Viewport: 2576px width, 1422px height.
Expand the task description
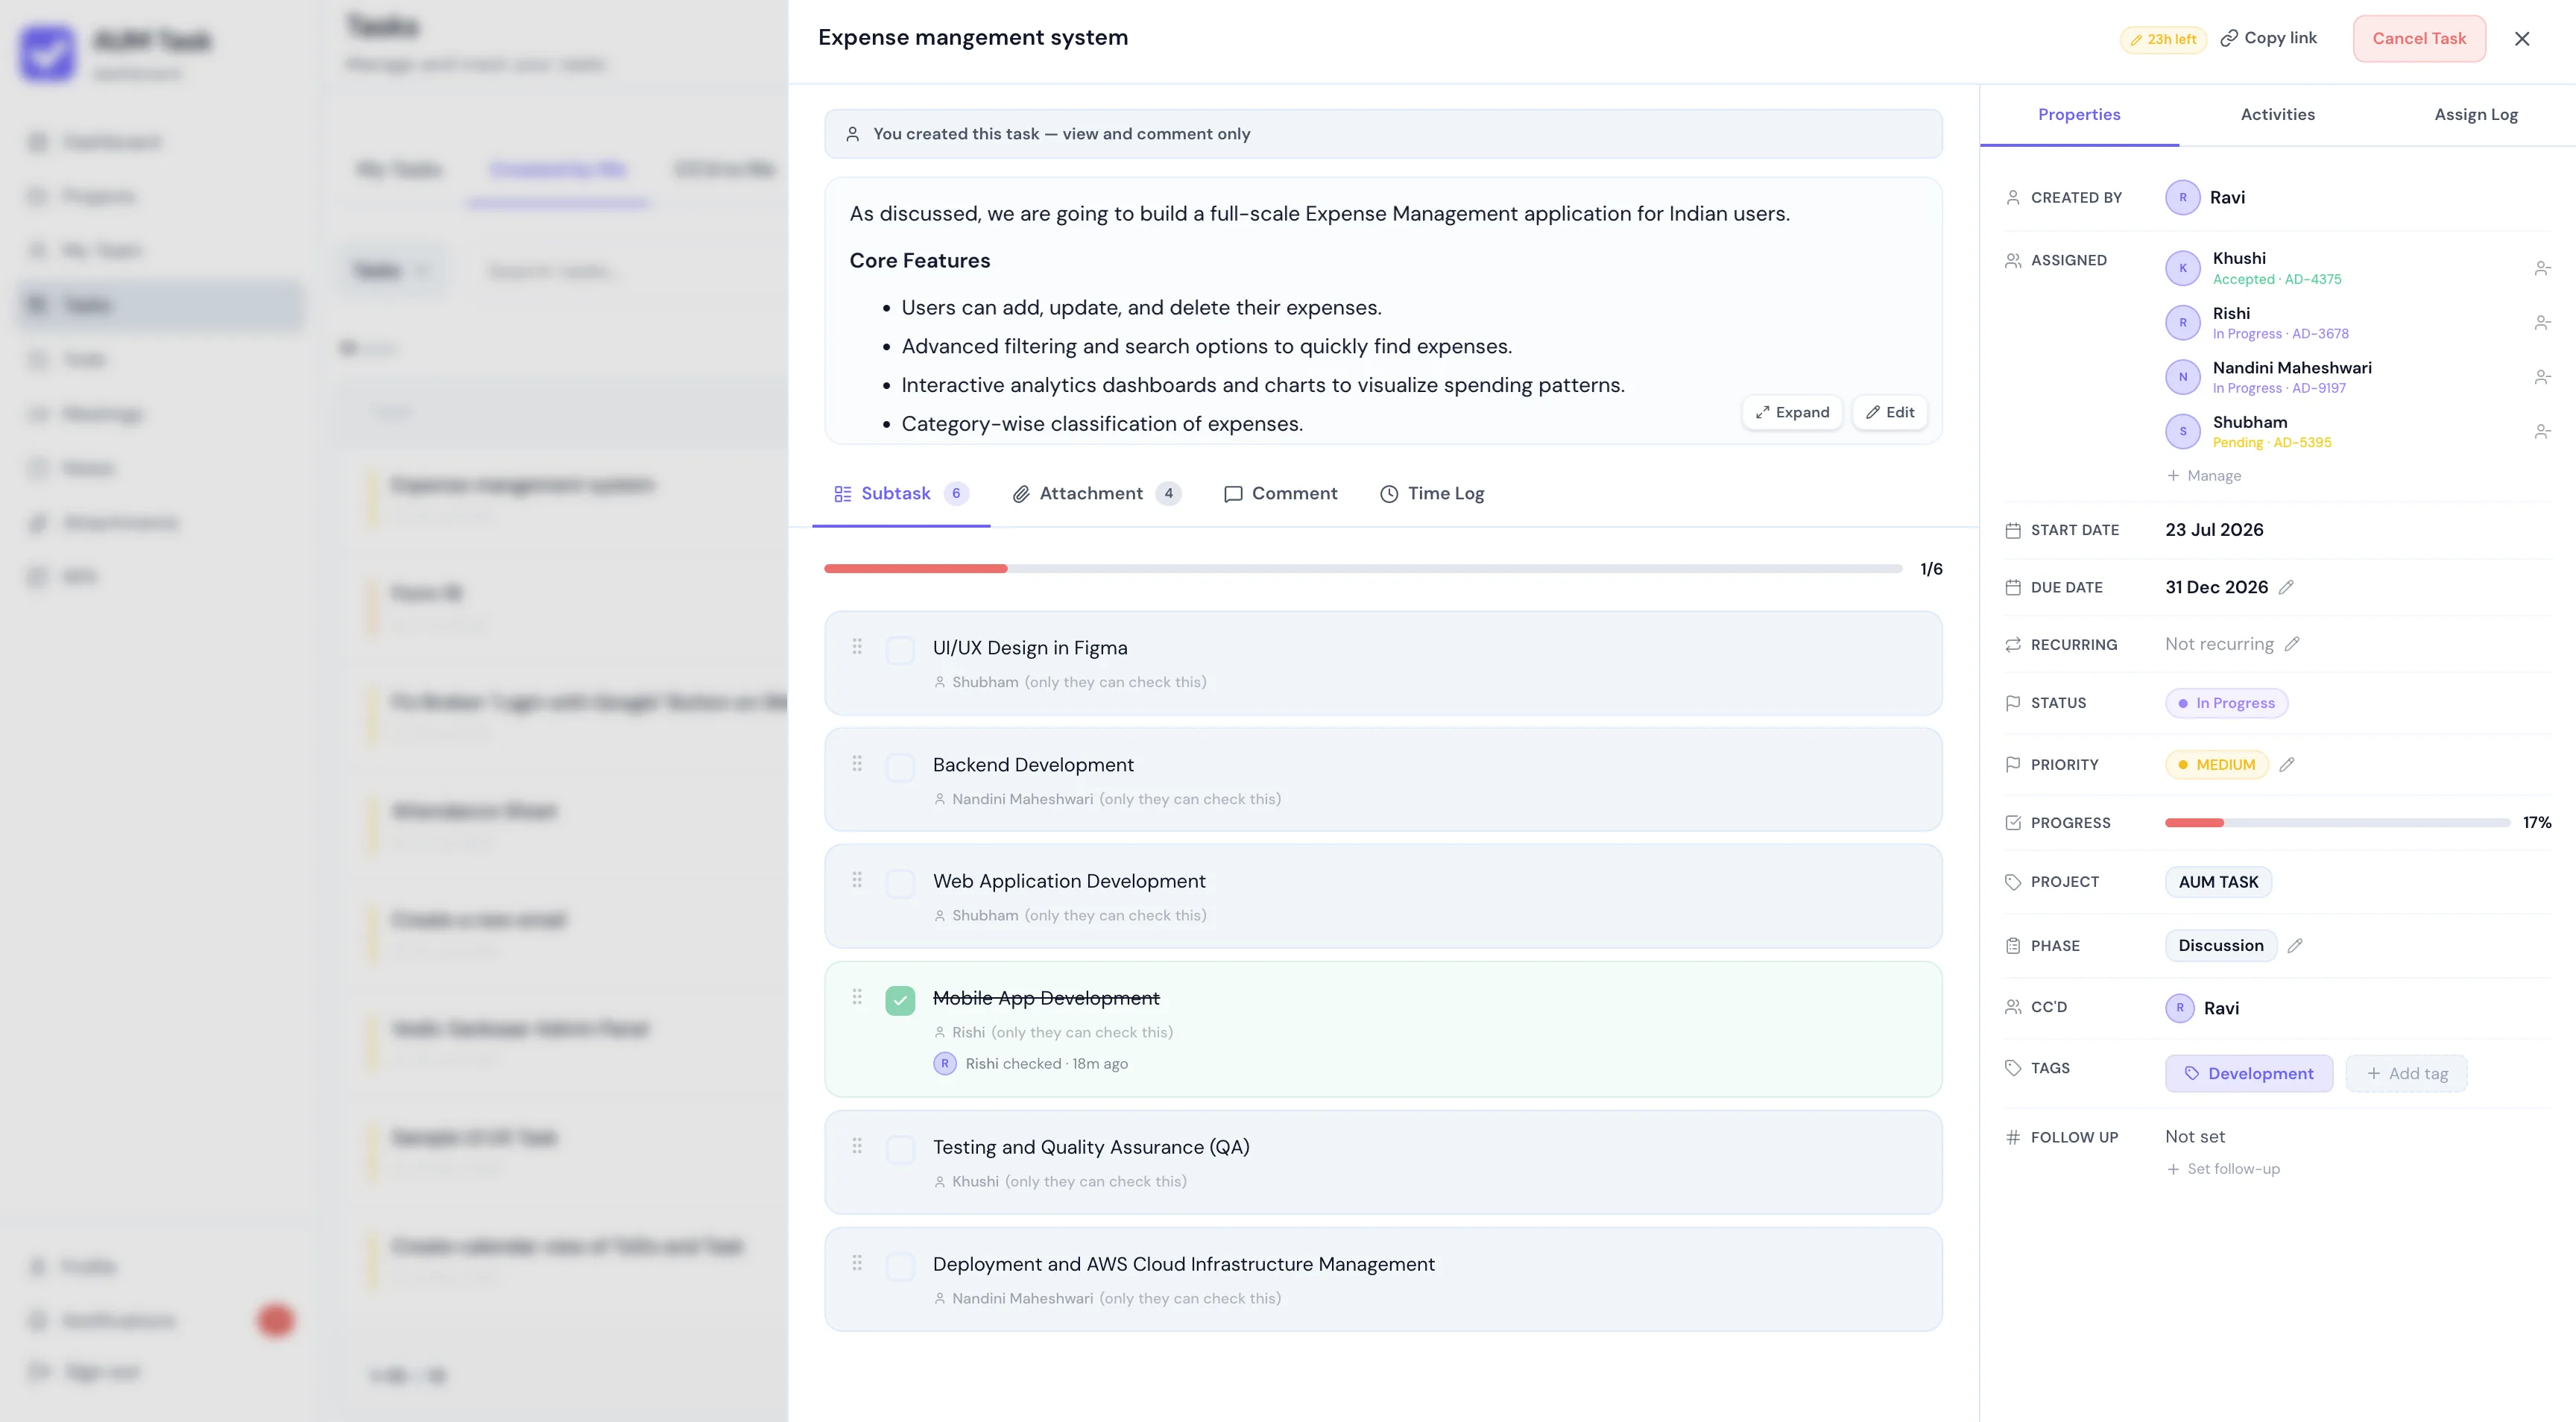pyautogui.click(x=1792, y=412)
